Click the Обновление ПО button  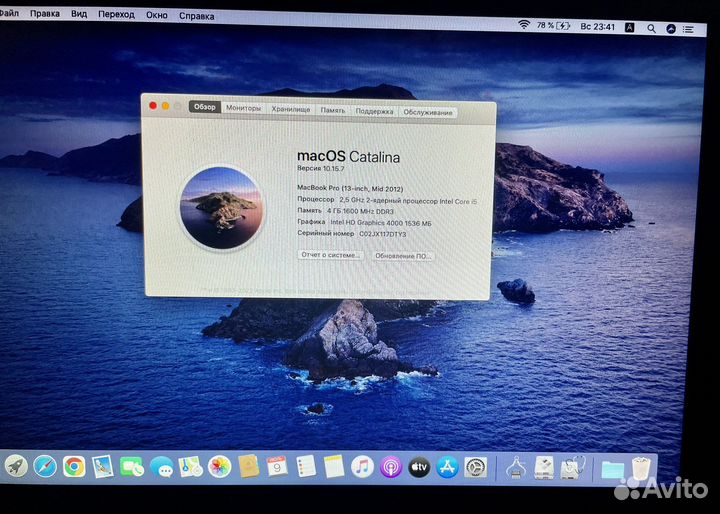point(403,256)
